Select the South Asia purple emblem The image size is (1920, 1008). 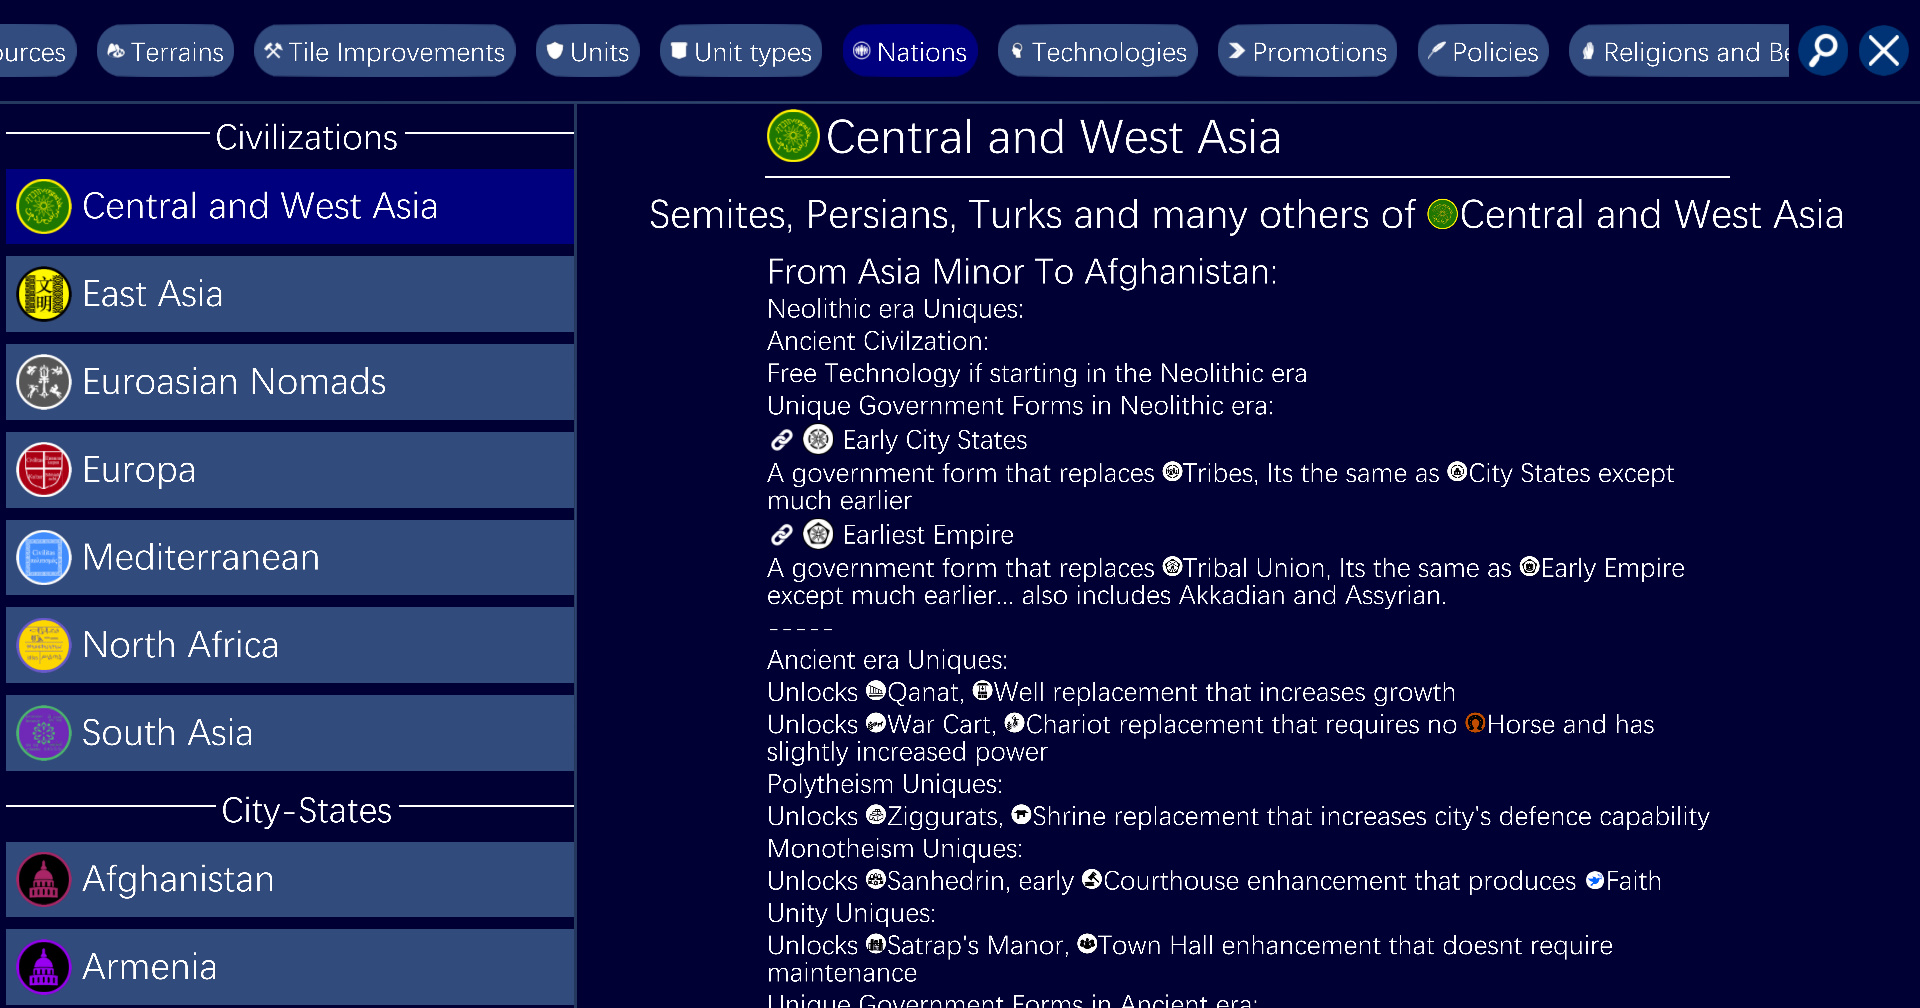[x=44, y=733]
